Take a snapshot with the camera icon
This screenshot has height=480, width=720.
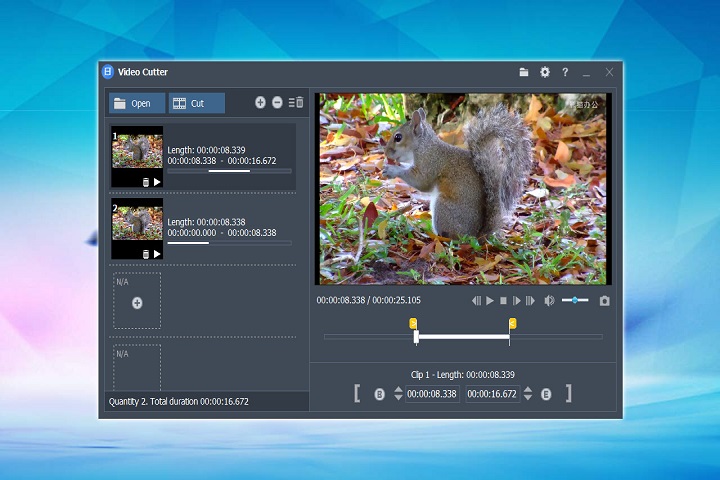[604, 300]
